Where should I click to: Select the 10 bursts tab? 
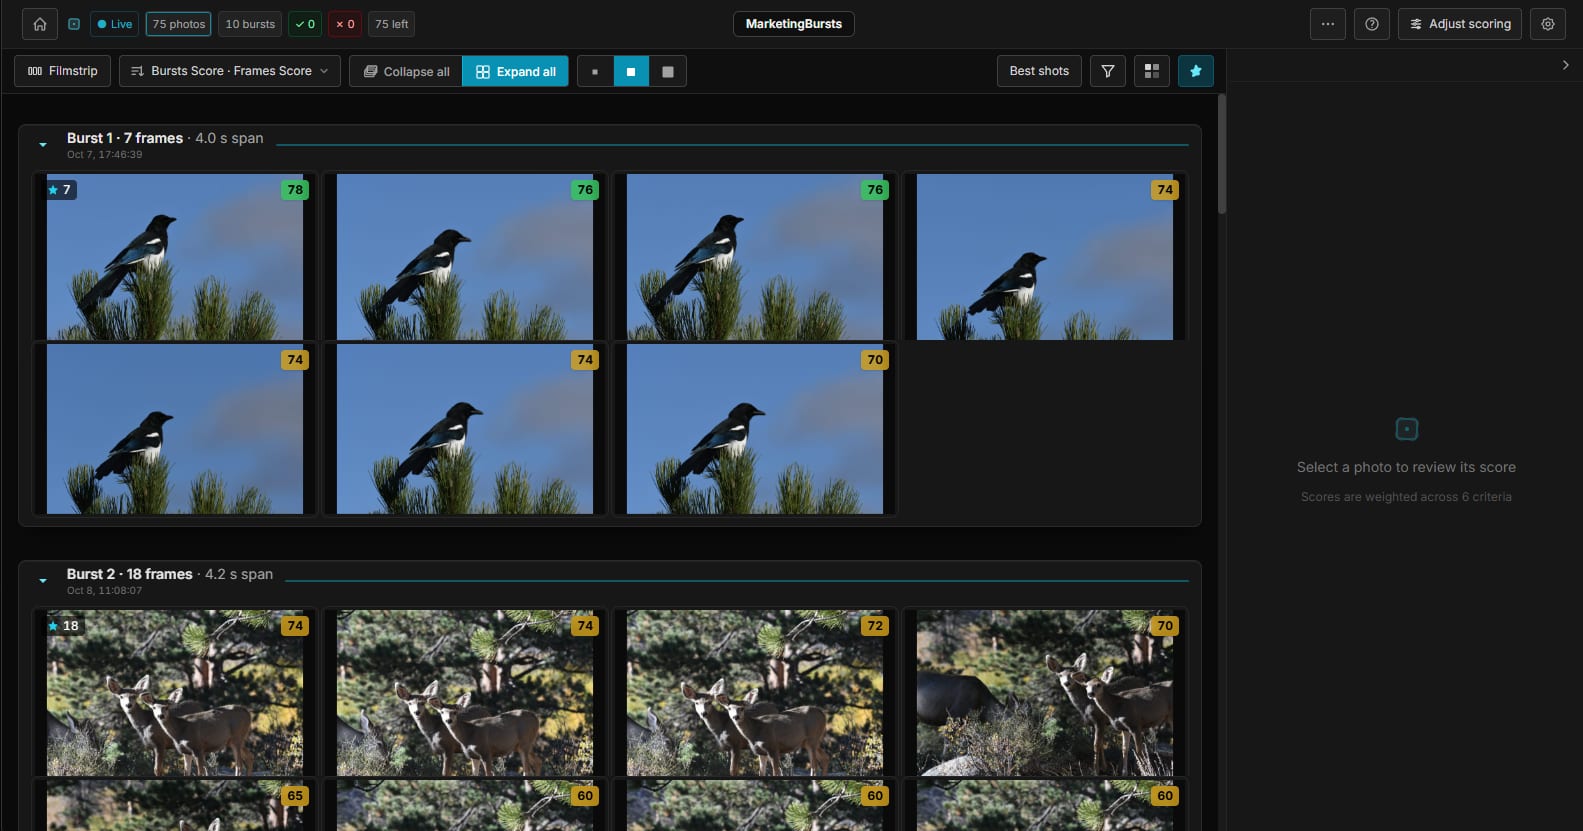coord(250,24)
